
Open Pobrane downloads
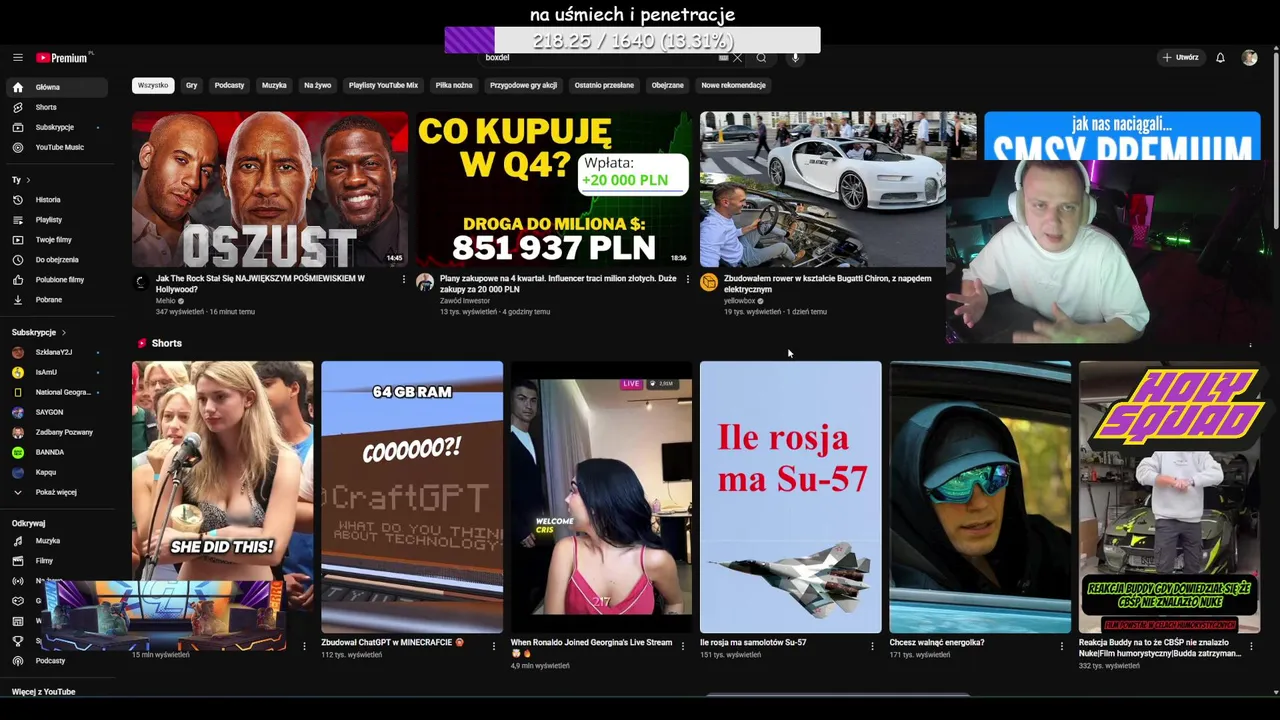pos(48,300)
